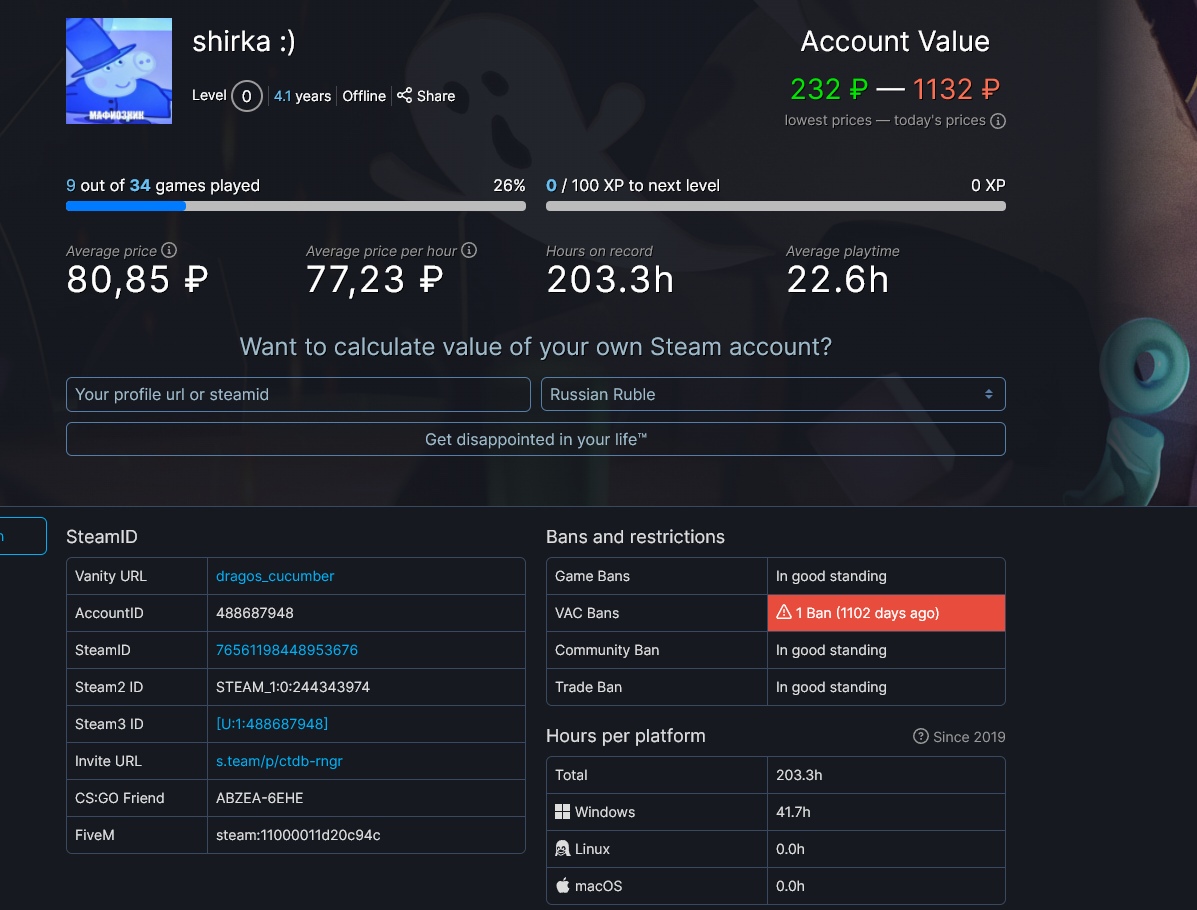1197x910 pixels.
Task: Click the shirka :) username heading
Action: [x=244, y=41]
